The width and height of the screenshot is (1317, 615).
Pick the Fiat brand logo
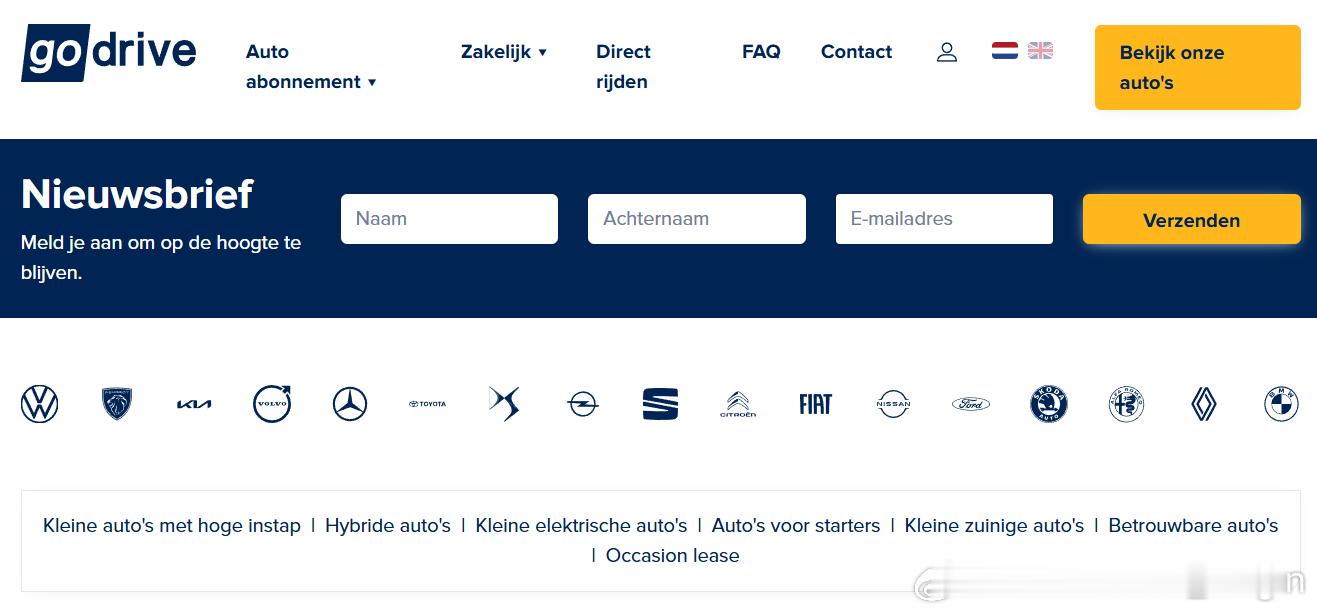(815, 404)
